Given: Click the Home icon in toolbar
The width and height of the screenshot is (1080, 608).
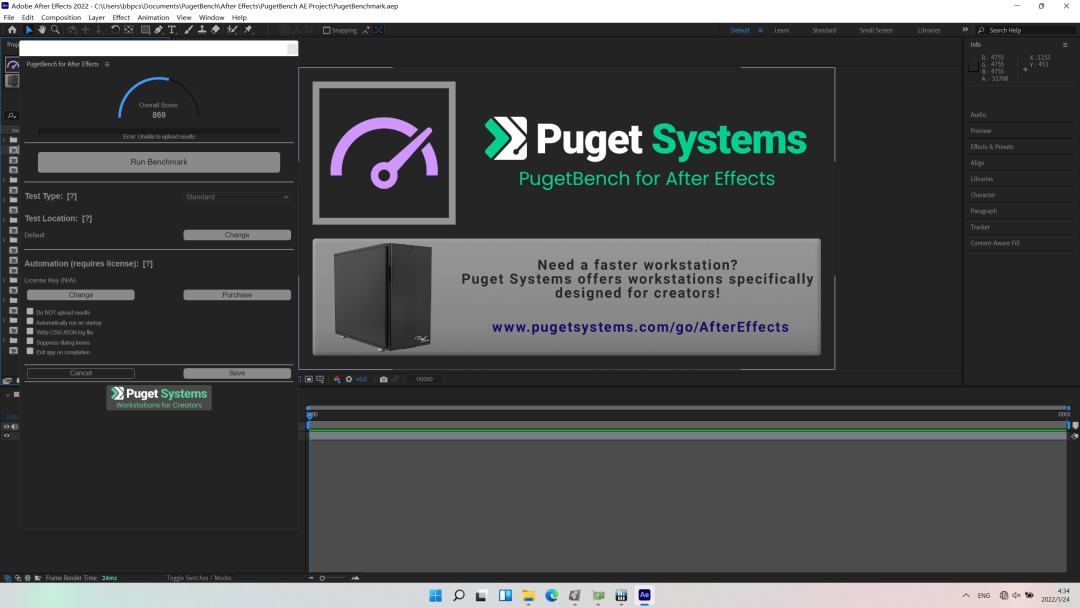Looking at the screenshot, I should [x=12, y=30].
